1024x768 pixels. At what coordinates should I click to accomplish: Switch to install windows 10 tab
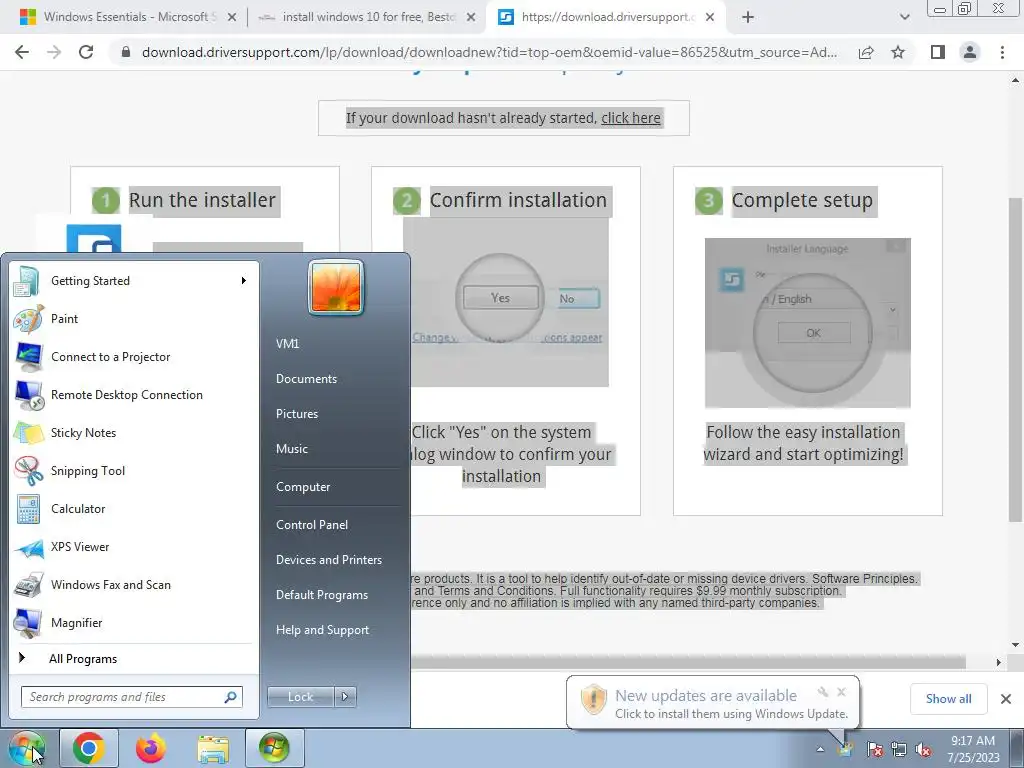(369, 17)
